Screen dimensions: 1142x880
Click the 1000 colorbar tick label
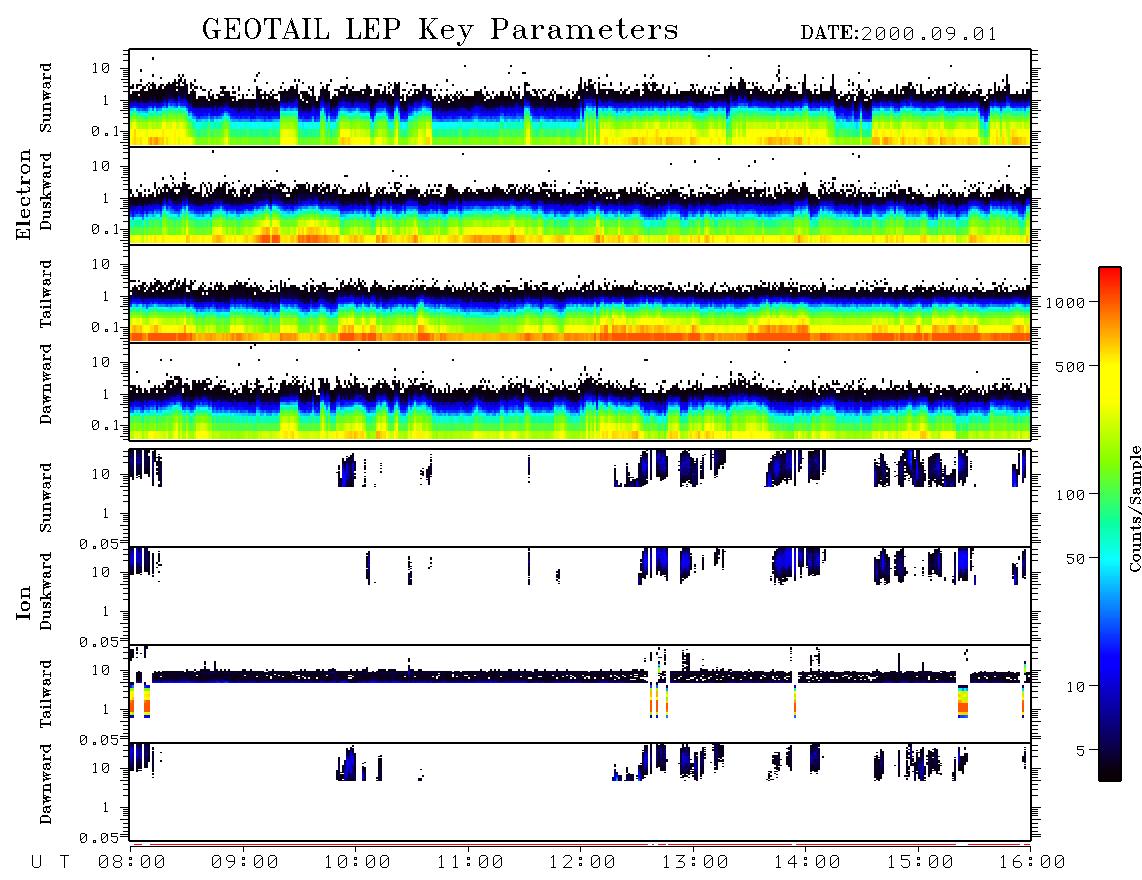pos(1065,303)
